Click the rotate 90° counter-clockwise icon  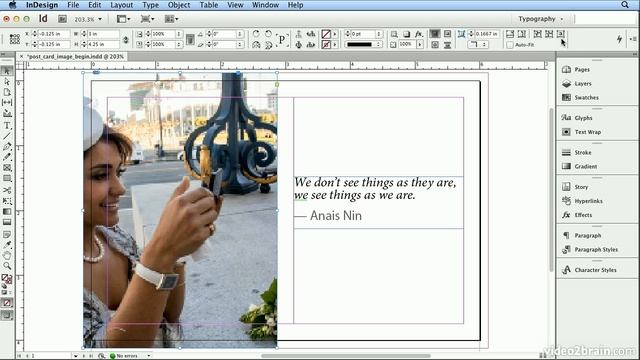268,34
